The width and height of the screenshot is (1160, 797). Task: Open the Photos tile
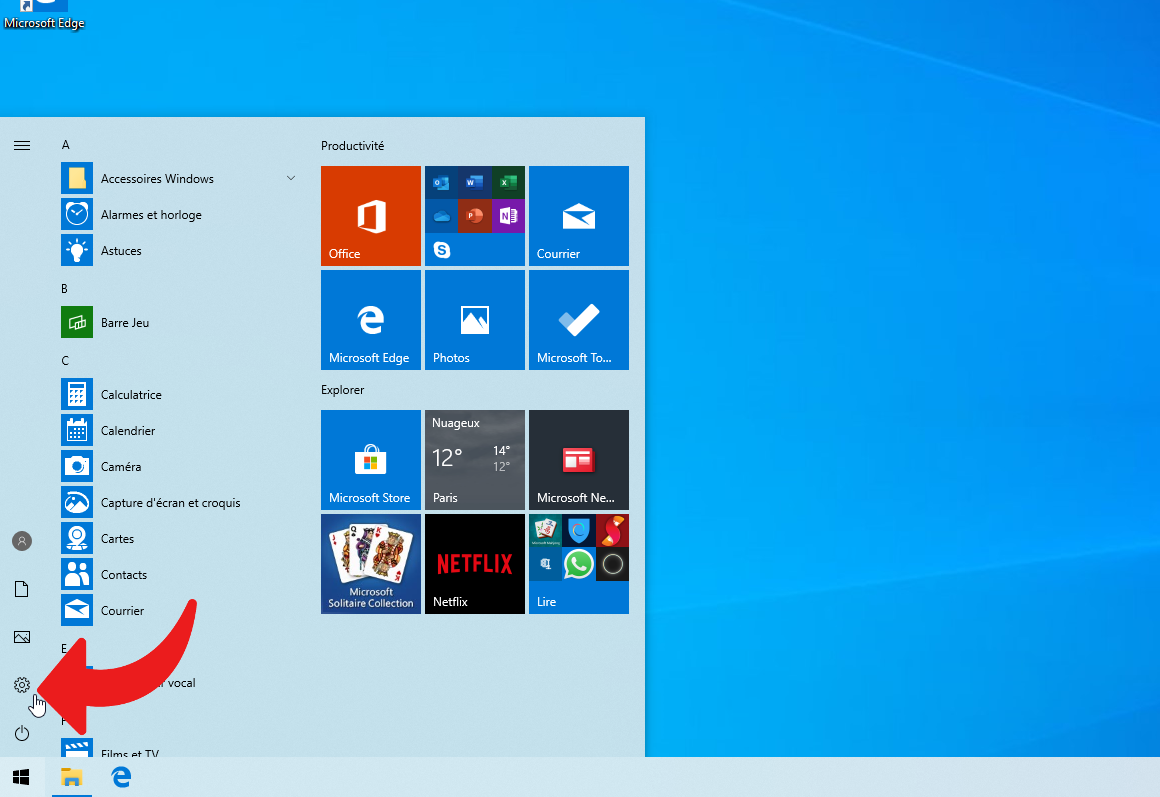click(475, 320)
